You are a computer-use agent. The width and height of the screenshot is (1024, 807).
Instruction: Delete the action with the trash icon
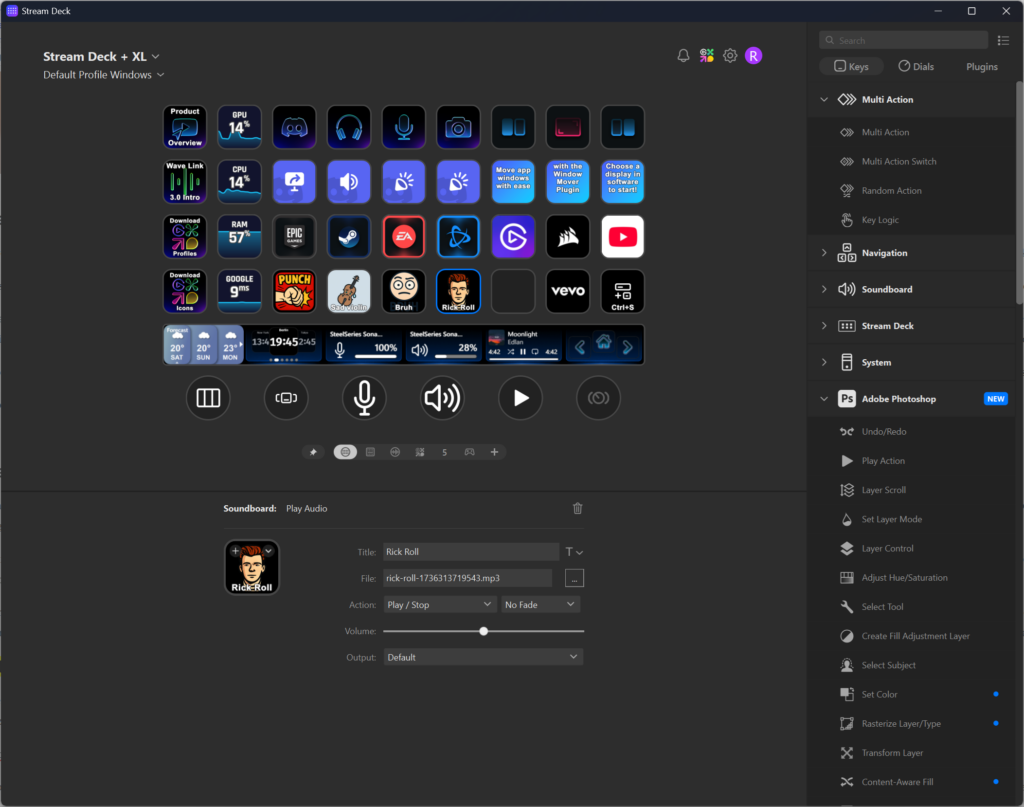[x=577, y=508]
